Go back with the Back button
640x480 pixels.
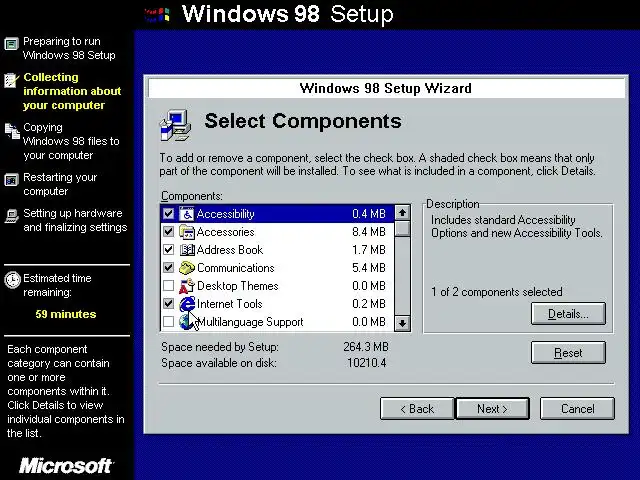(x=417, y=409)
